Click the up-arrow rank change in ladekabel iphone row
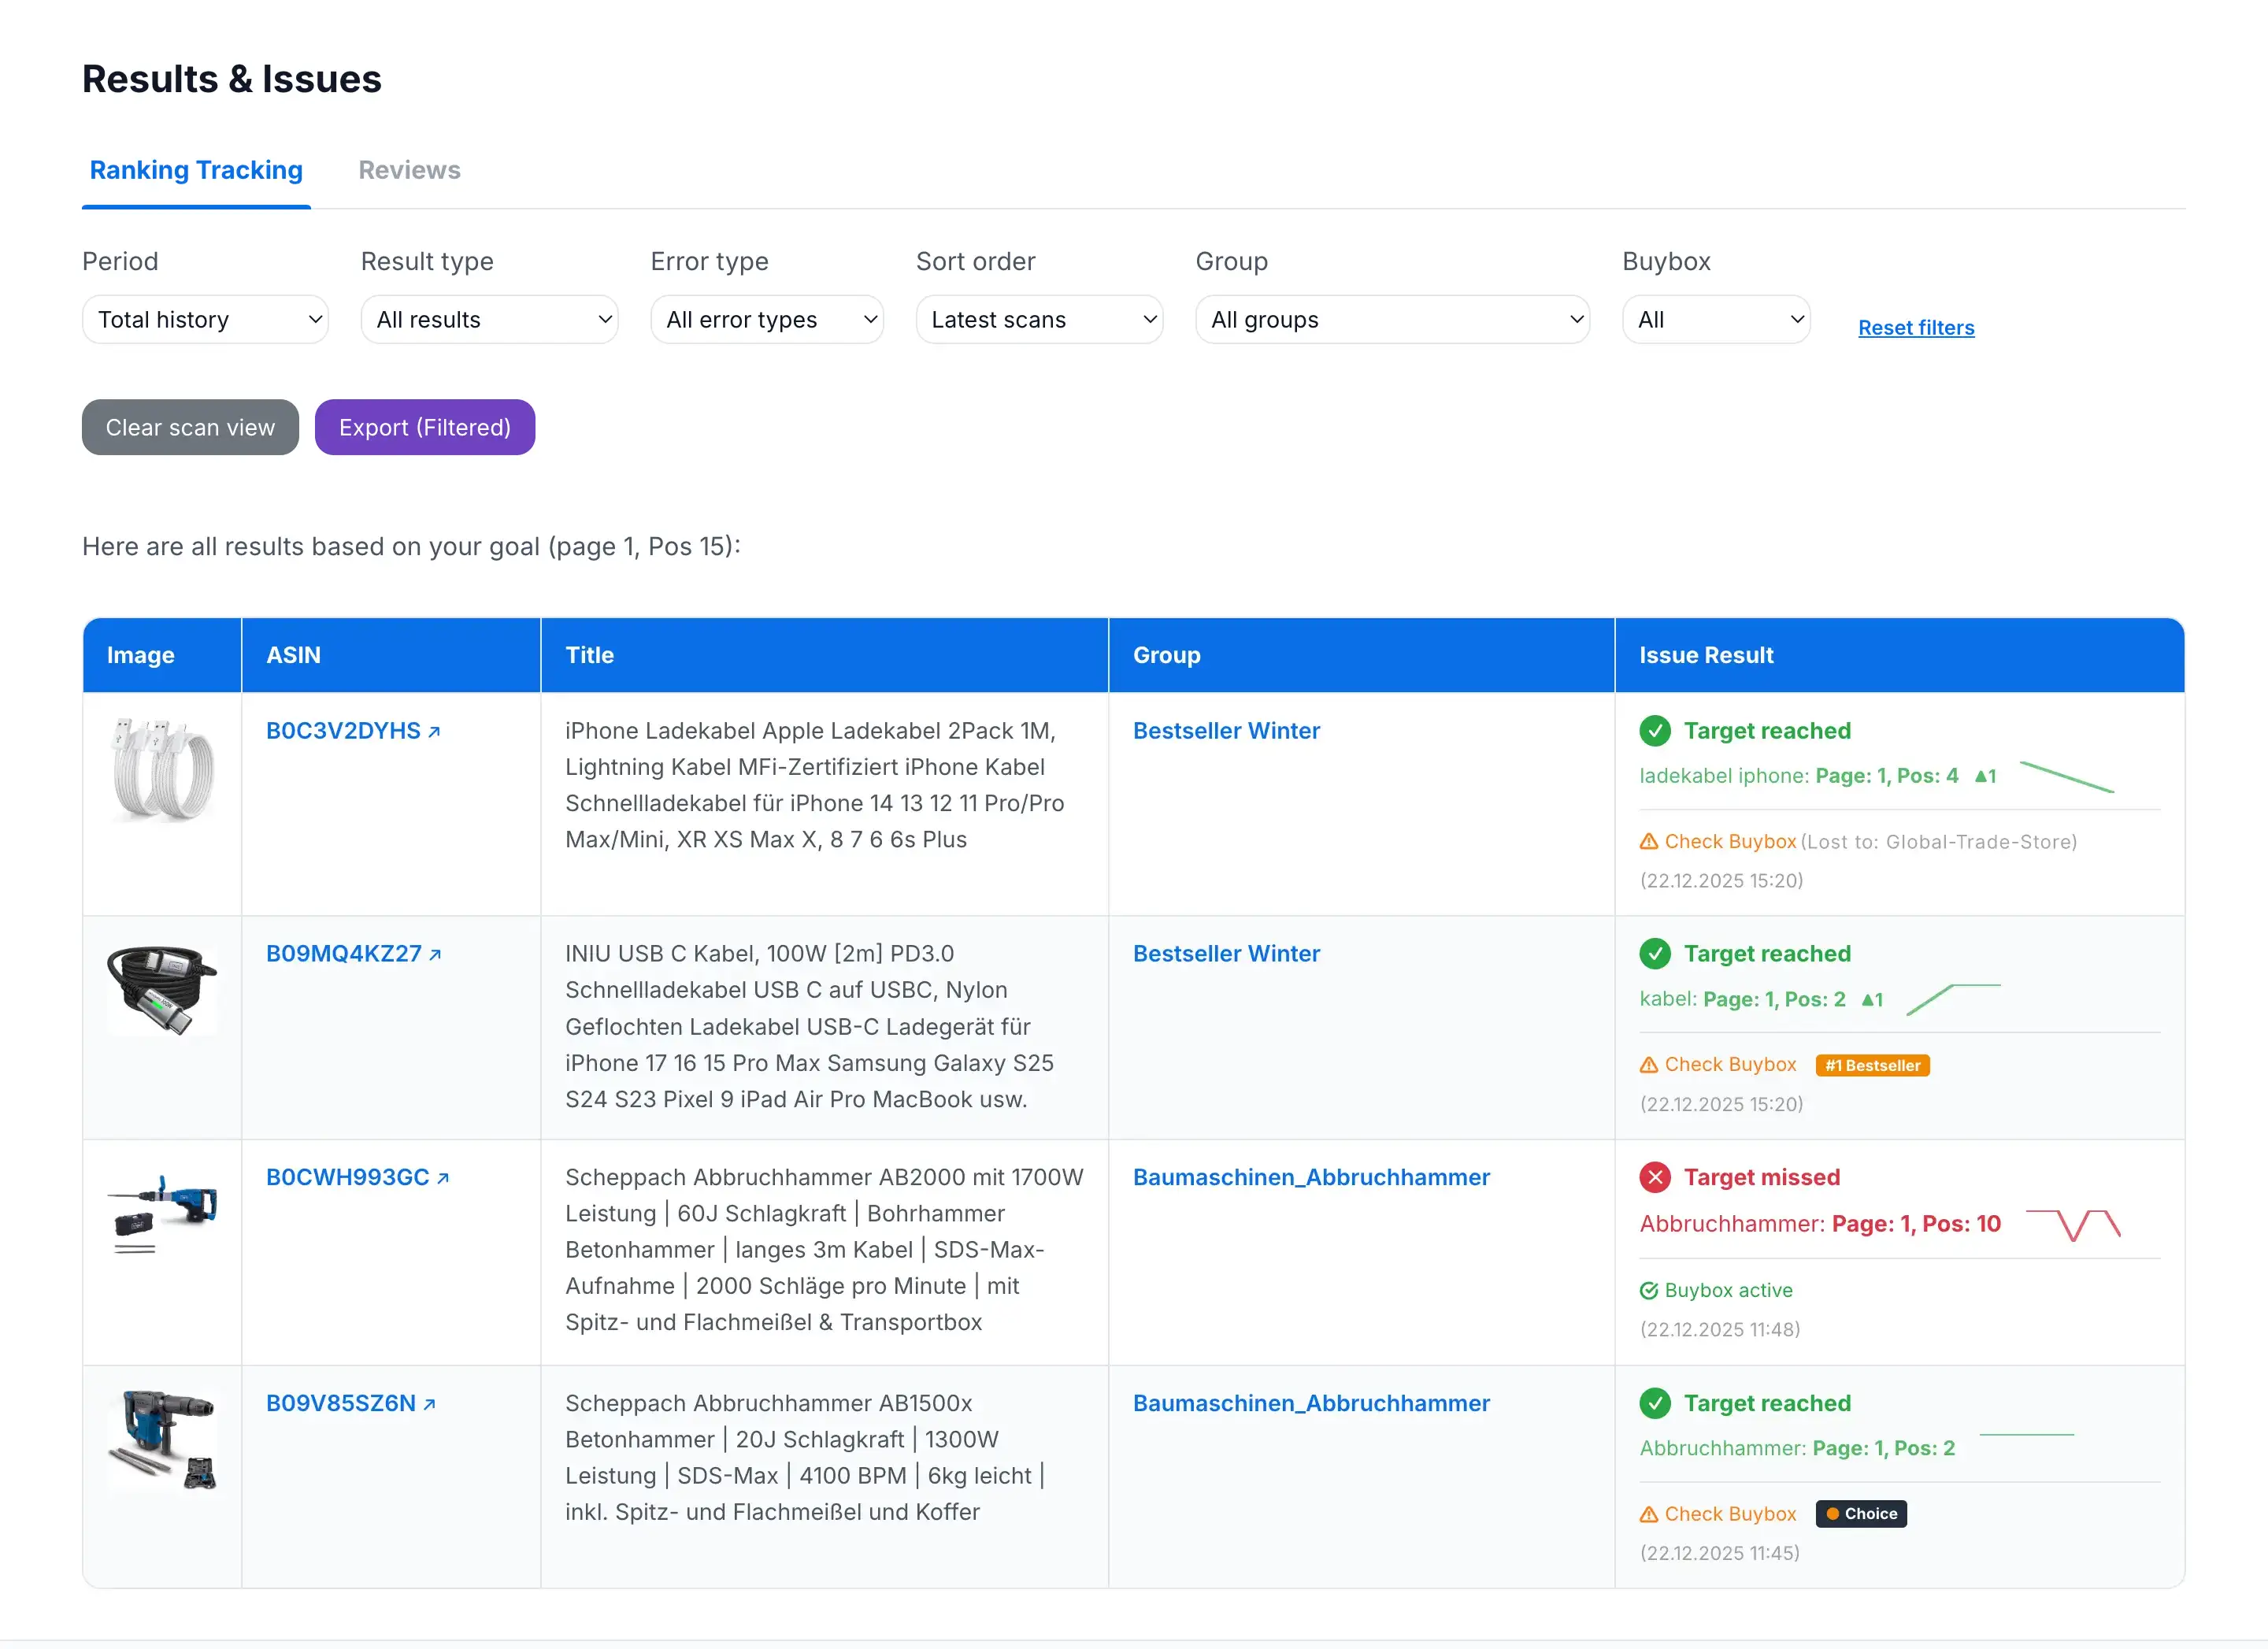2268x1649 pixels. (1985, 776)
